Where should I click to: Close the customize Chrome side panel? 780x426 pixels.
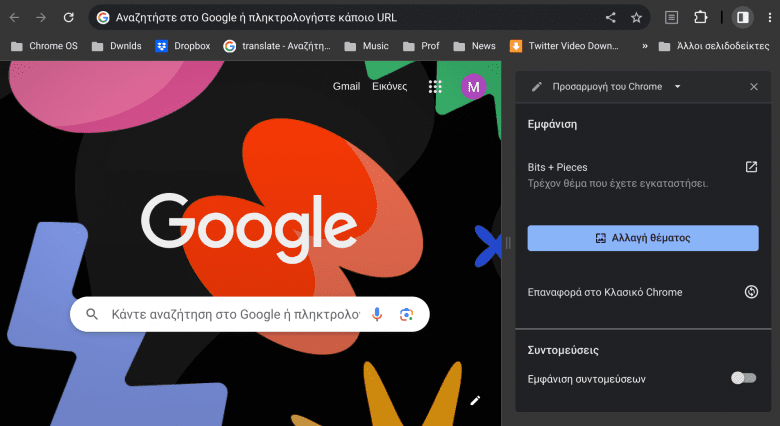(754, 87)
